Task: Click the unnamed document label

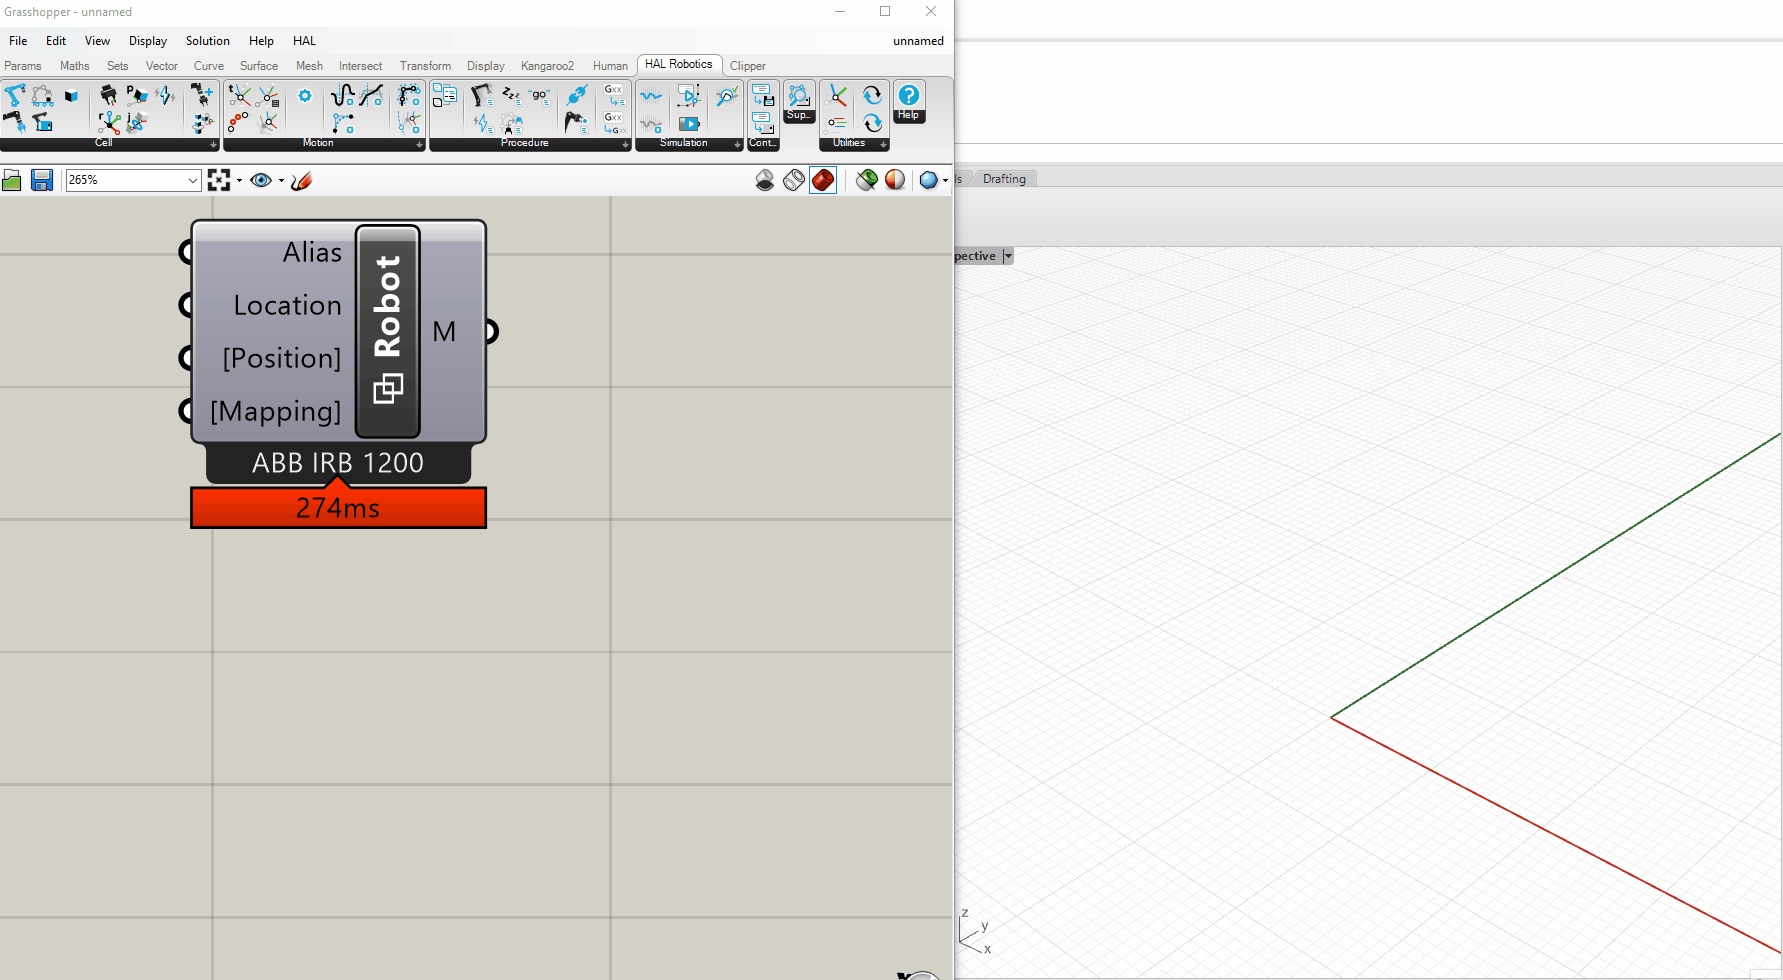Action: 918,41
